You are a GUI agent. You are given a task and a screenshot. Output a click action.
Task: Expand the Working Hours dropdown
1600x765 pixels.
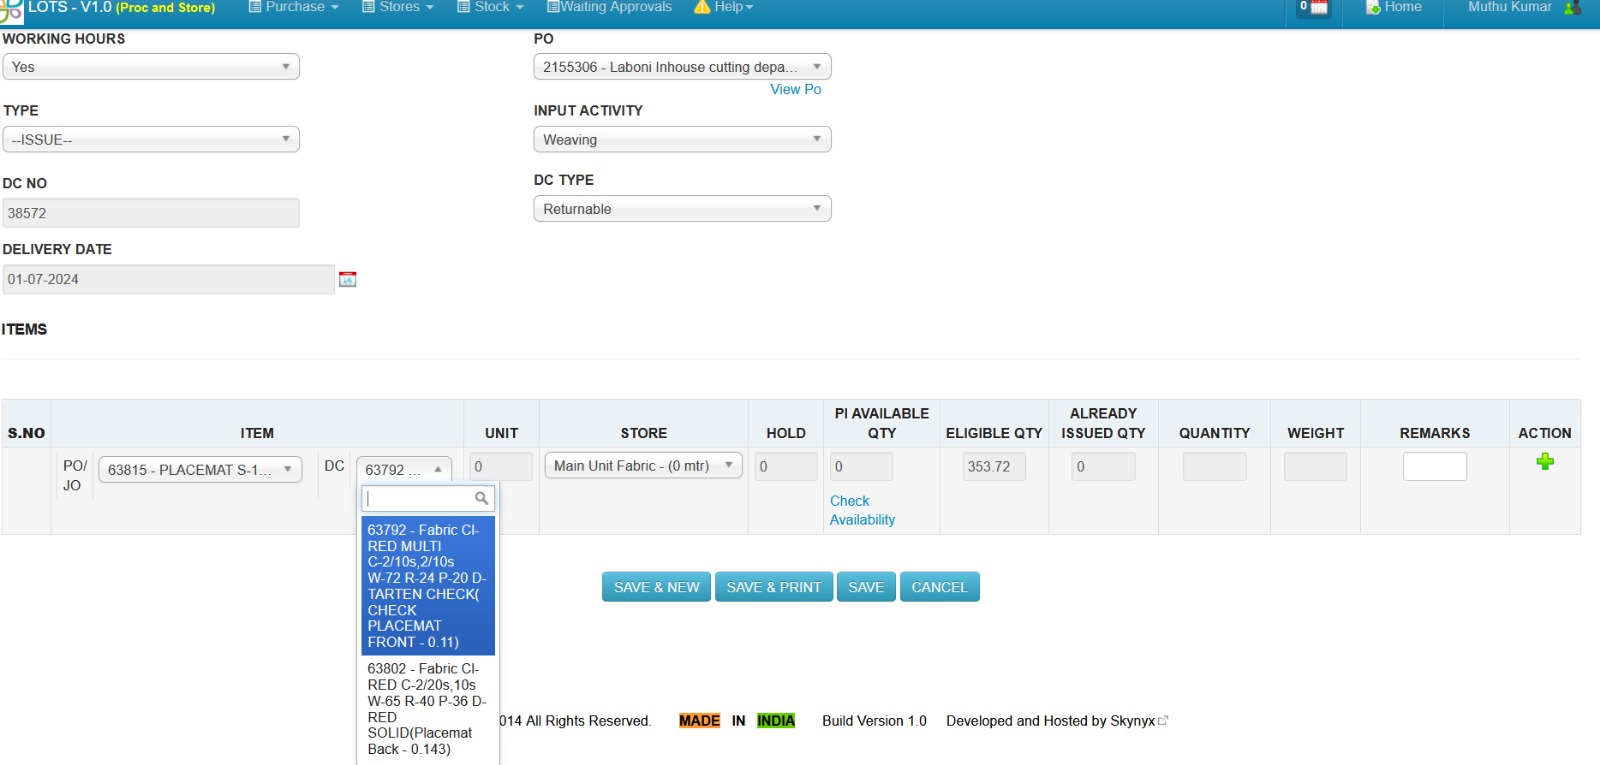point(151,67)
